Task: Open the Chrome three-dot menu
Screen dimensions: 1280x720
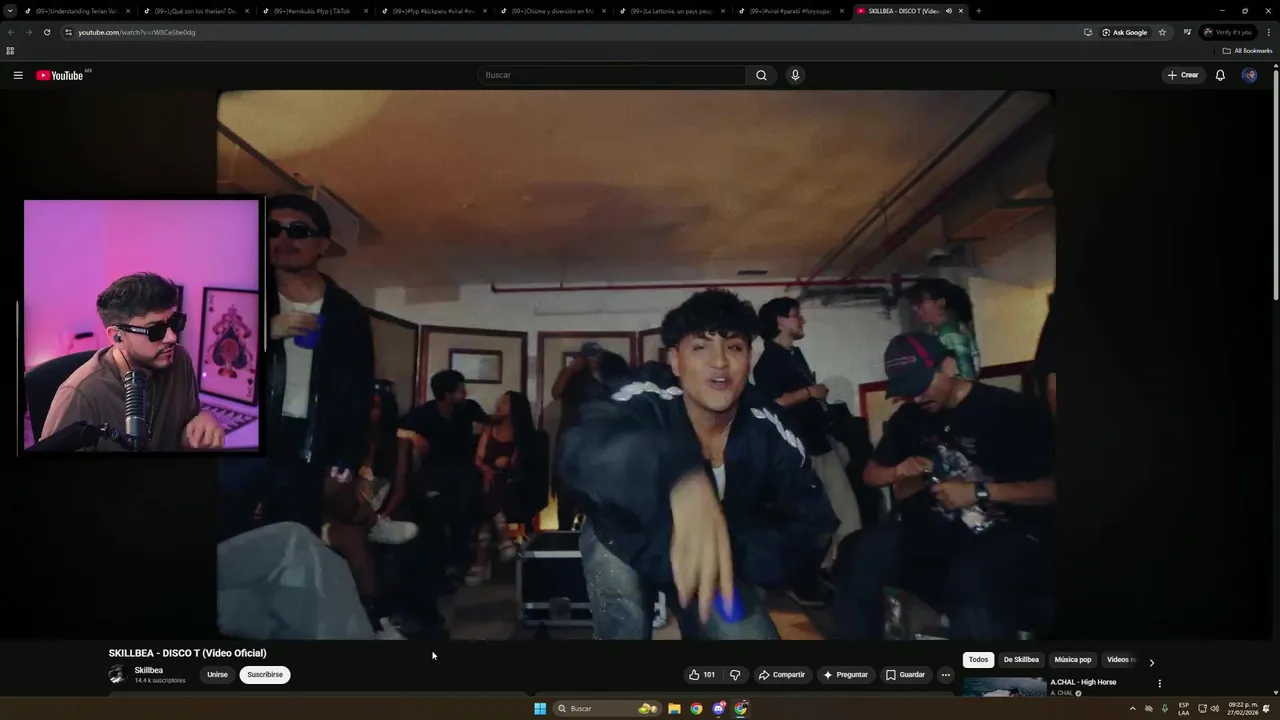Action: click(x=1267, y=32)
